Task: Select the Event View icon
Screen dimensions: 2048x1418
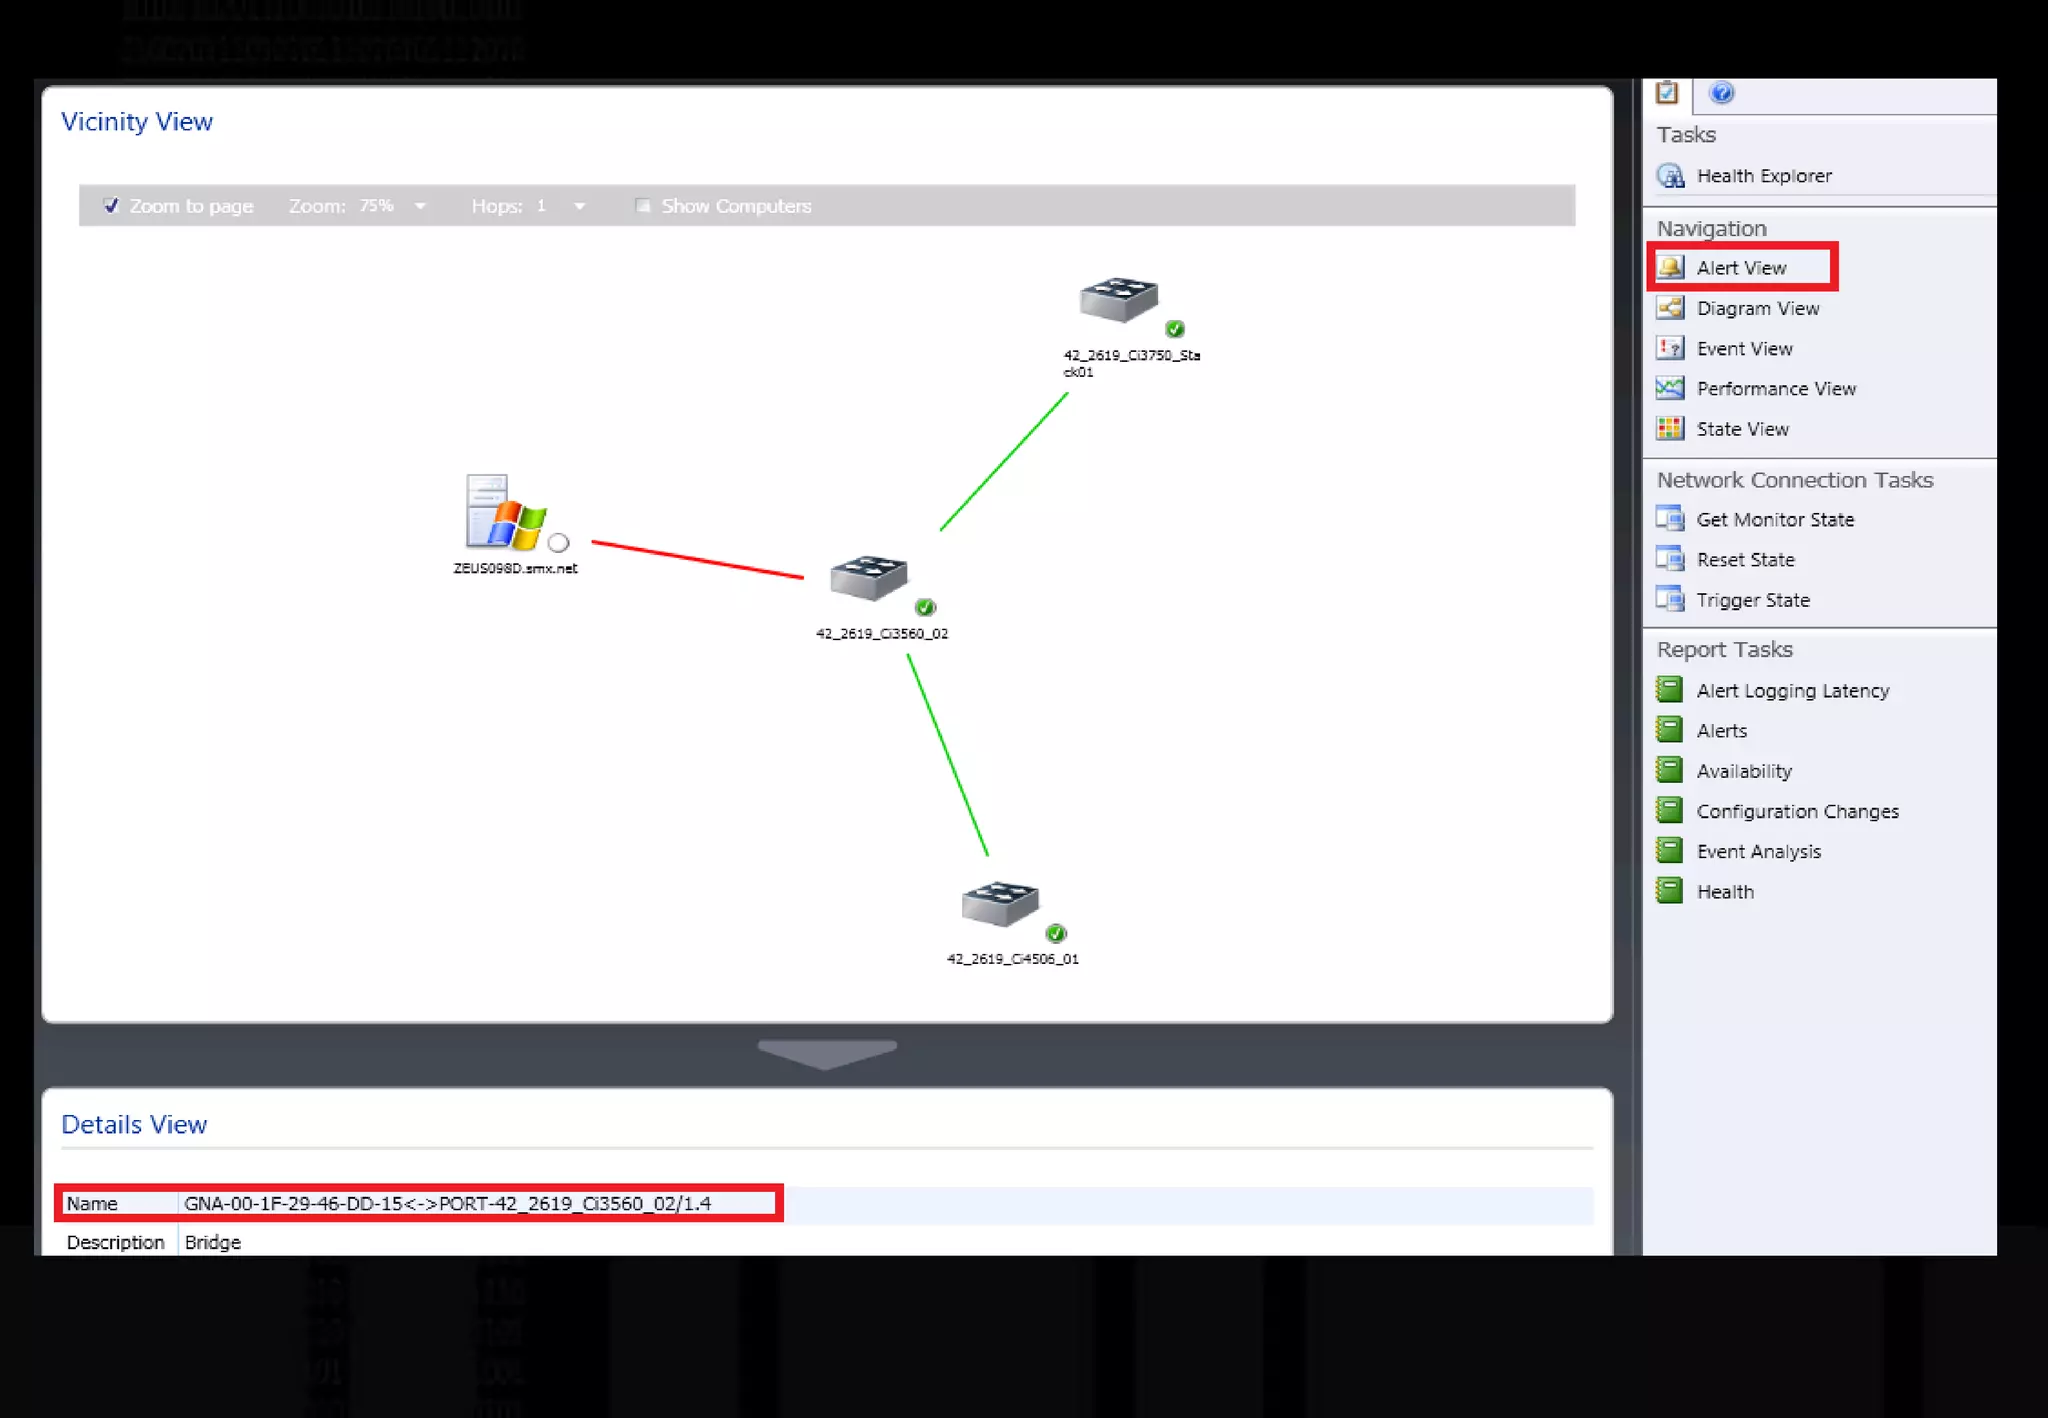Action: pyautogui.click(x=1670, y=348)
